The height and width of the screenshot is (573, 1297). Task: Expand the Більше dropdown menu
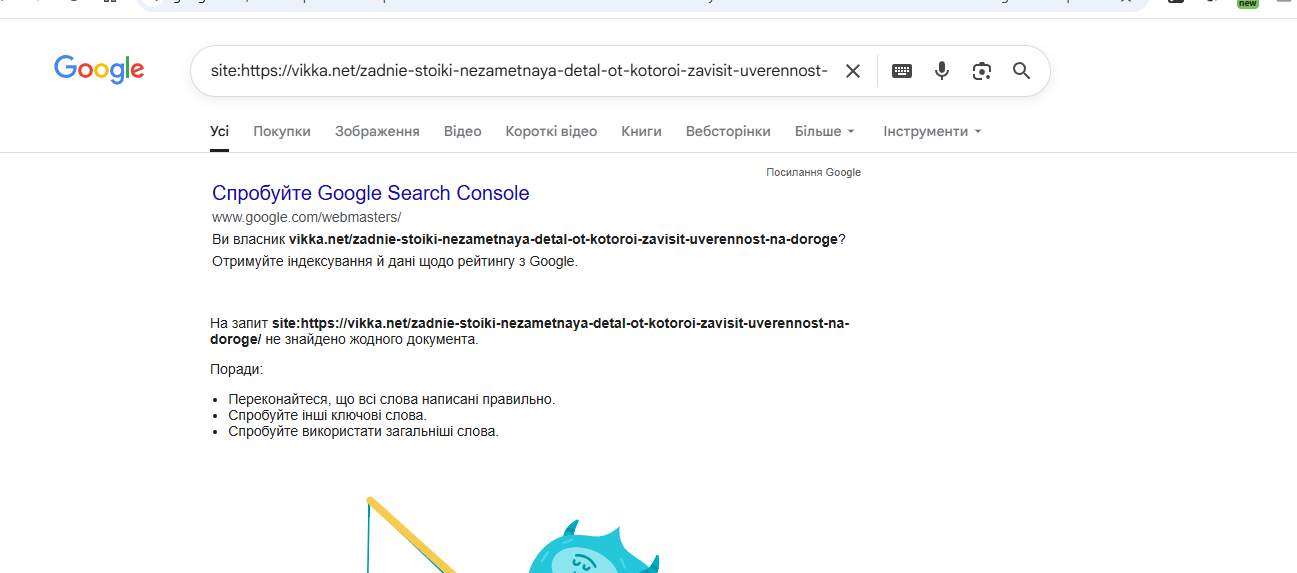coord(825,131)
